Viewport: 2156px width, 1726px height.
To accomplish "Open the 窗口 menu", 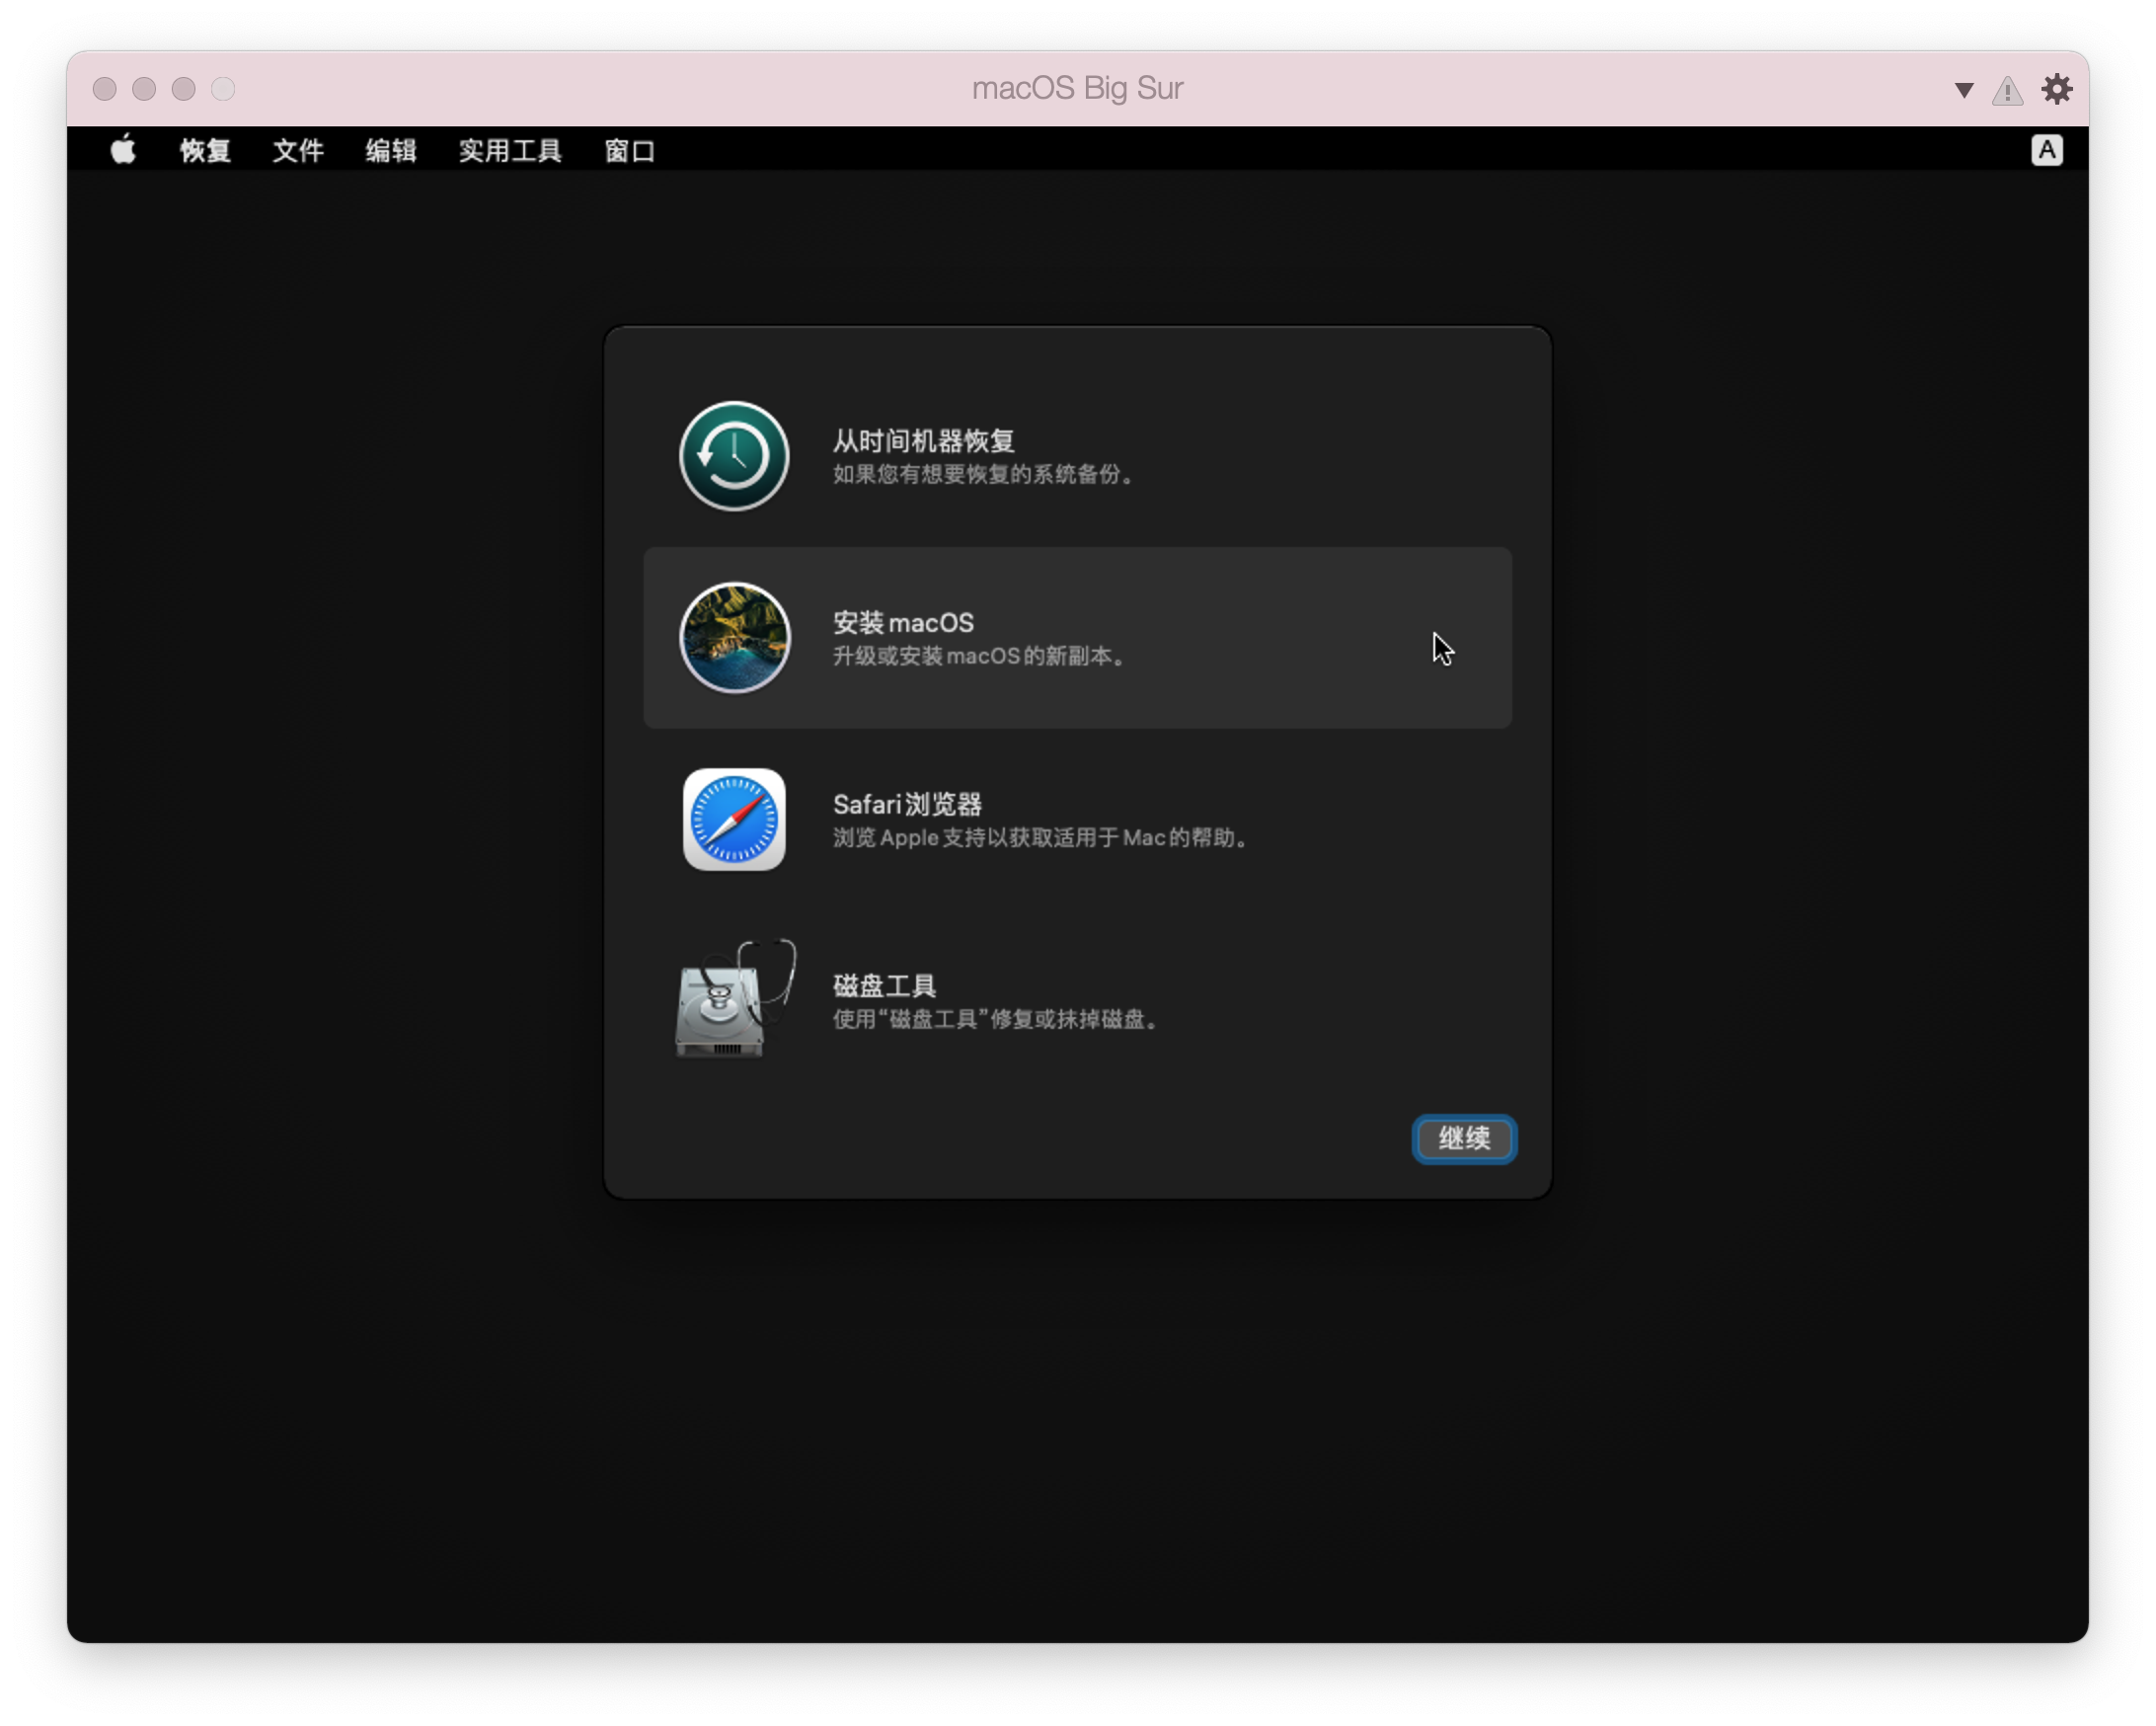I will [629, 151].
